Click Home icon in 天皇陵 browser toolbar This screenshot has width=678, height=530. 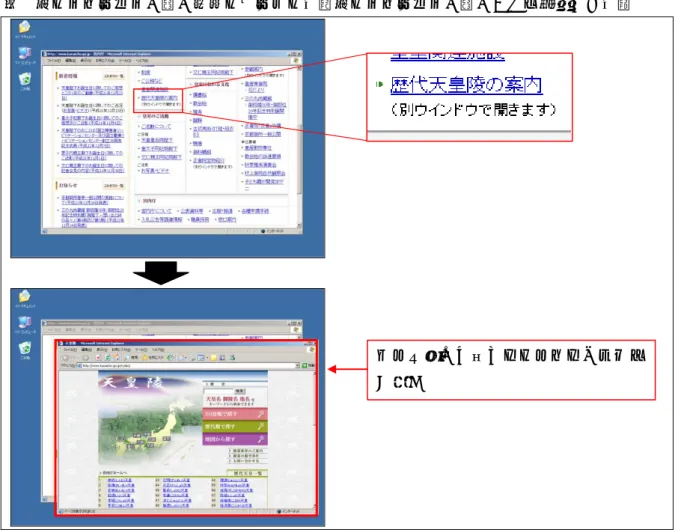tap(117, 358)
